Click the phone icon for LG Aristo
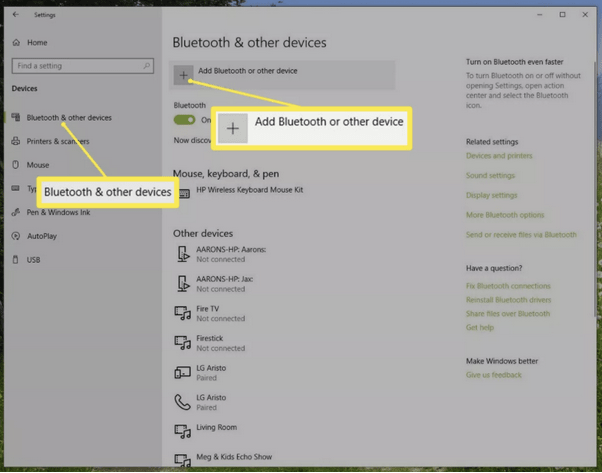Screen dimensions: 602x473 coord(182,402)
